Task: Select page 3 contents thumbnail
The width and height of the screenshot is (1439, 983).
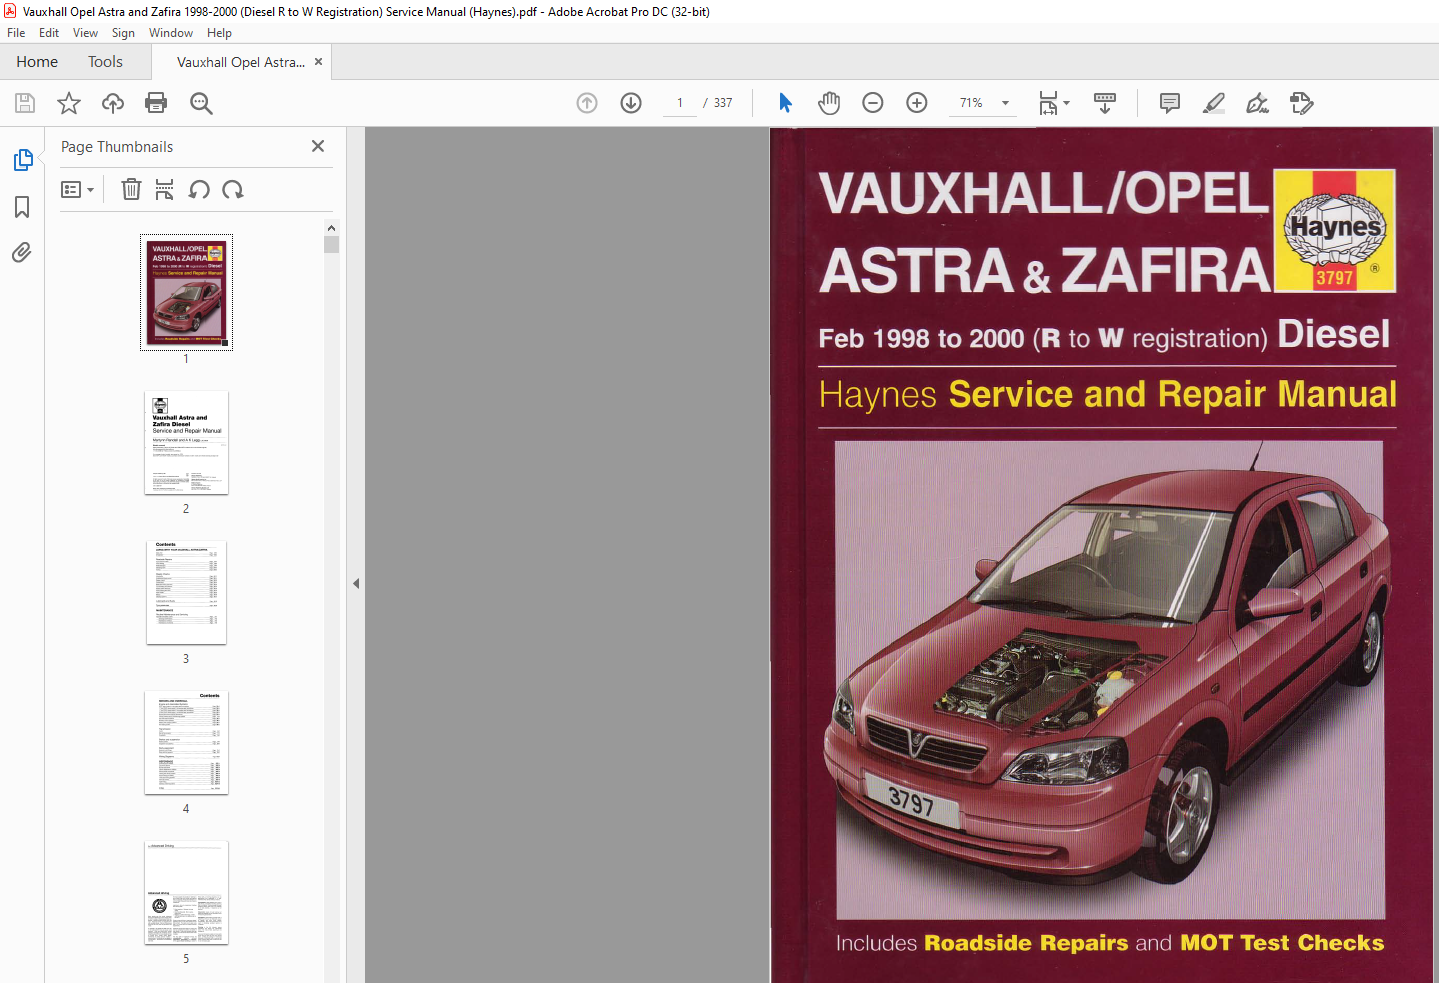Action: (x=186, y=593)
